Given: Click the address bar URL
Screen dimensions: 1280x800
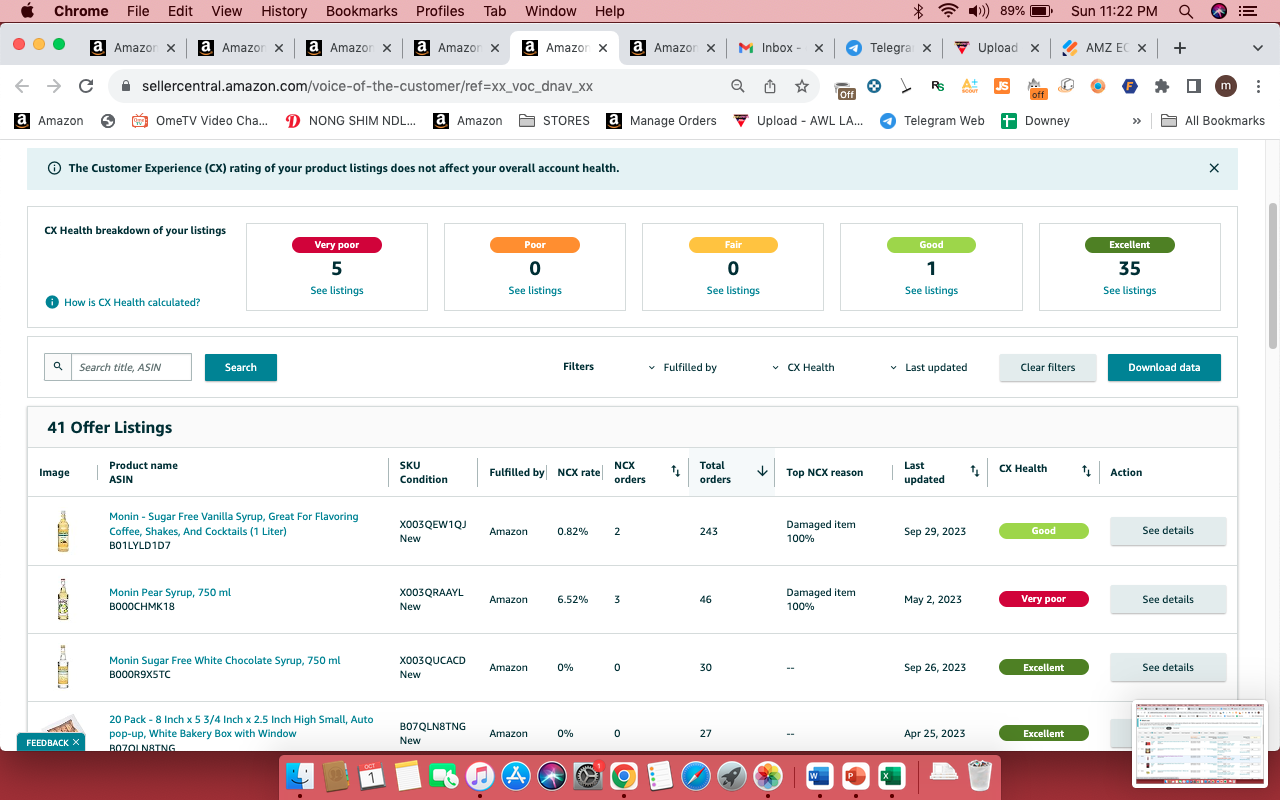Looking at the screenshot, I should point(367,86).
